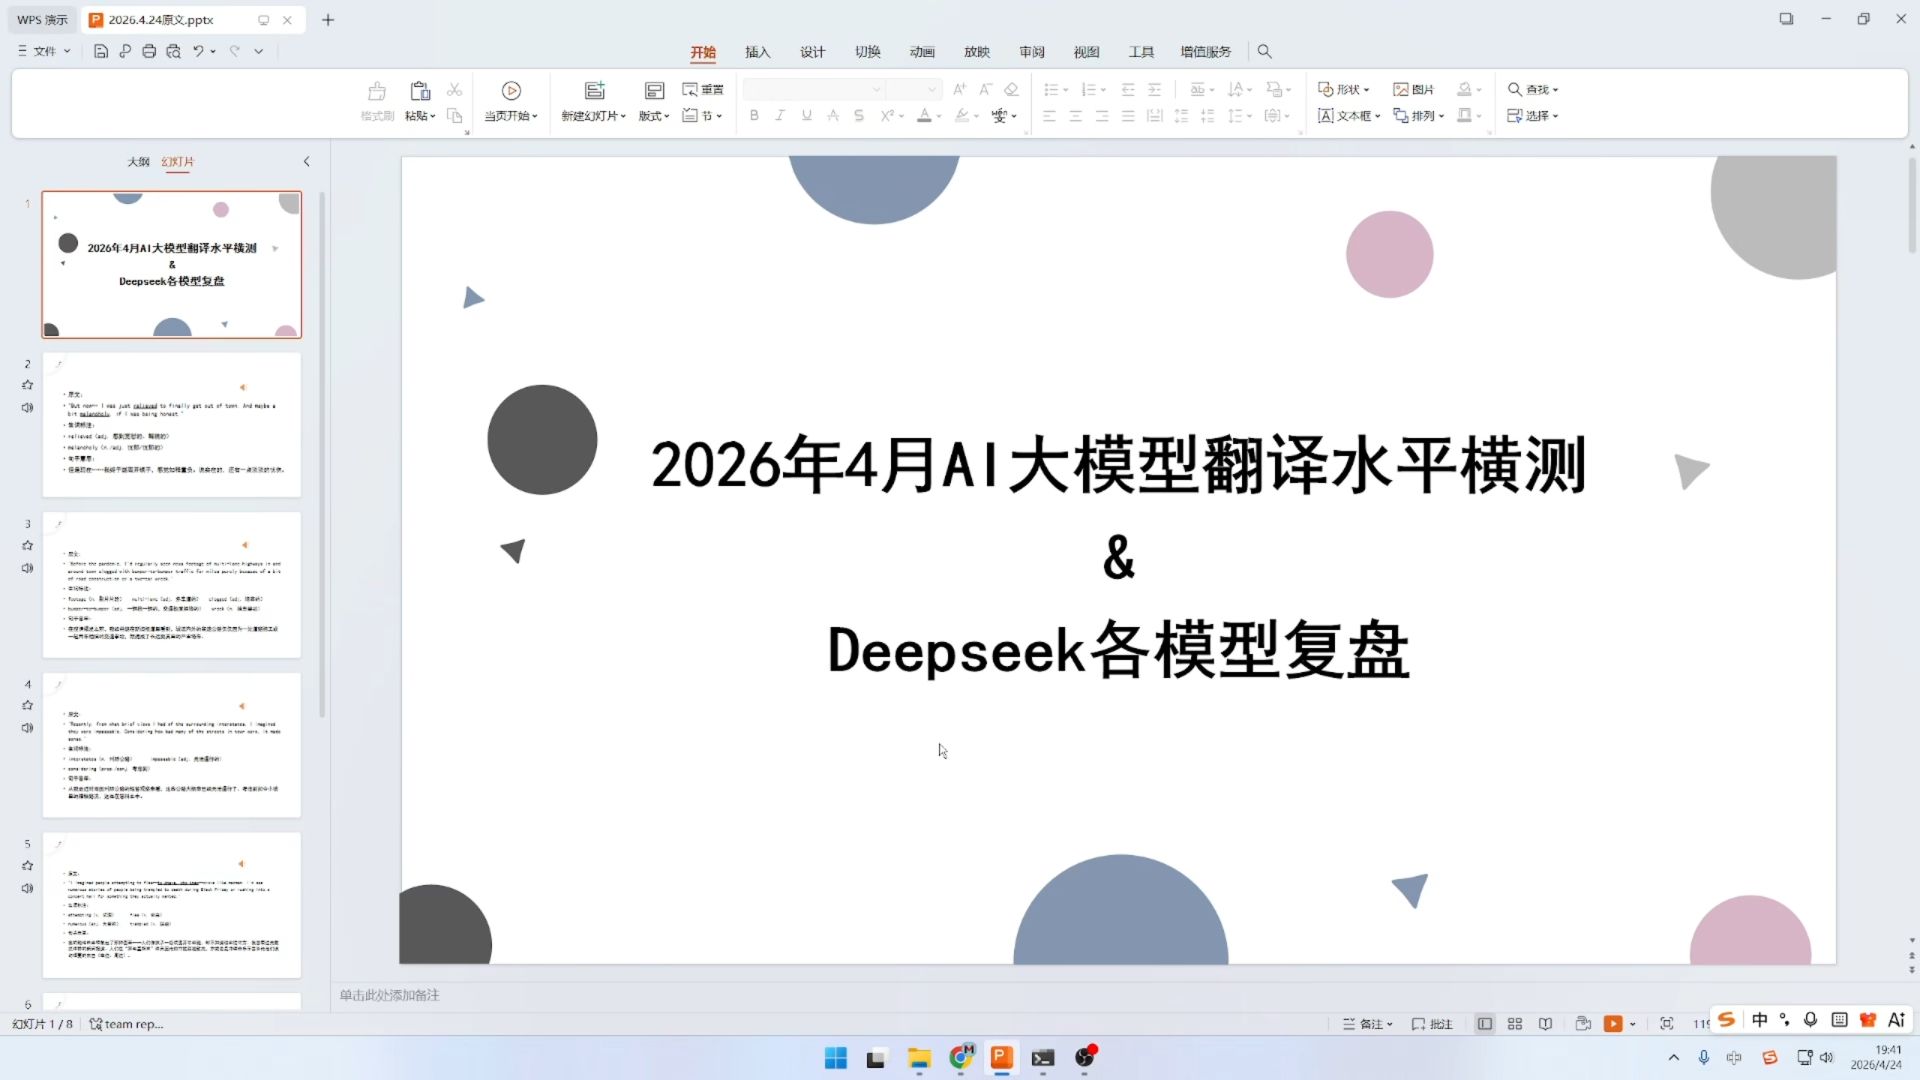Click the Reset slide (重置) button
The width and height of the screenshot is (1920, 1080).
(703, 90)
